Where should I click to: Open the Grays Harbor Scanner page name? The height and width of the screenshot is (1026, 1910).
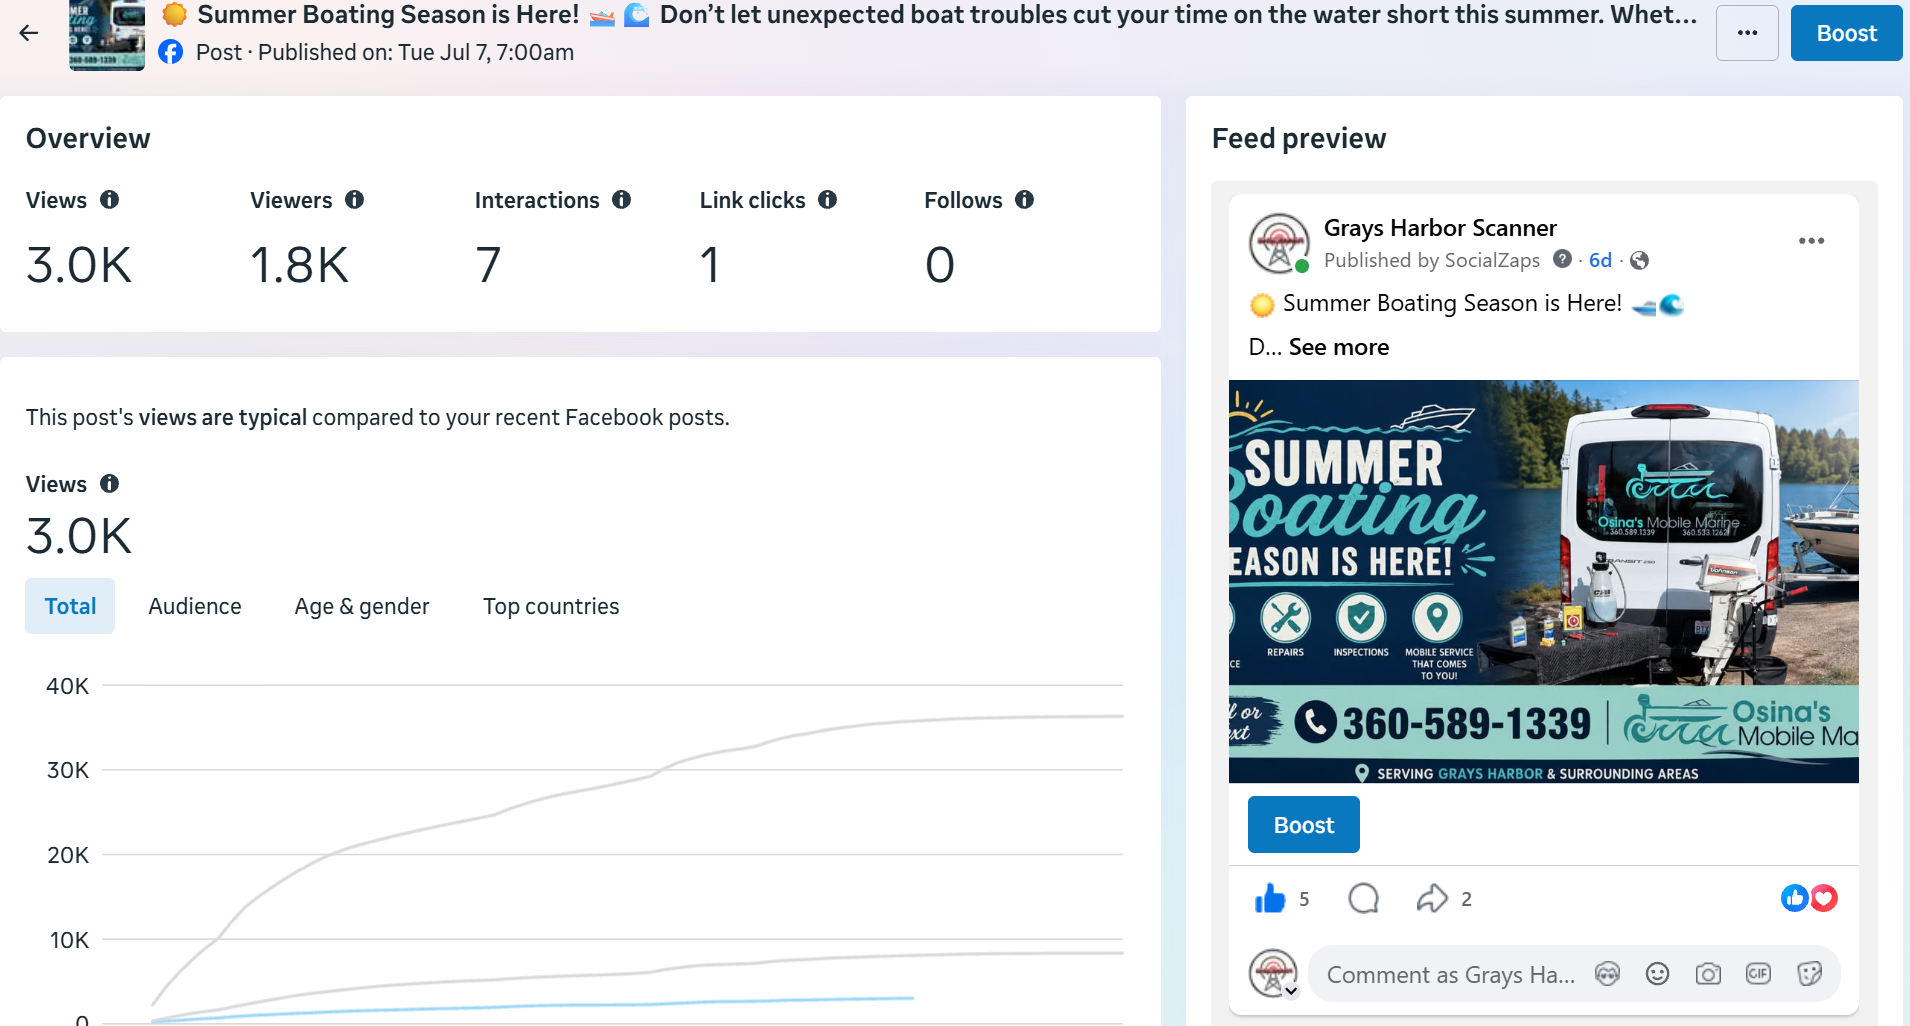click(1440, 228)
